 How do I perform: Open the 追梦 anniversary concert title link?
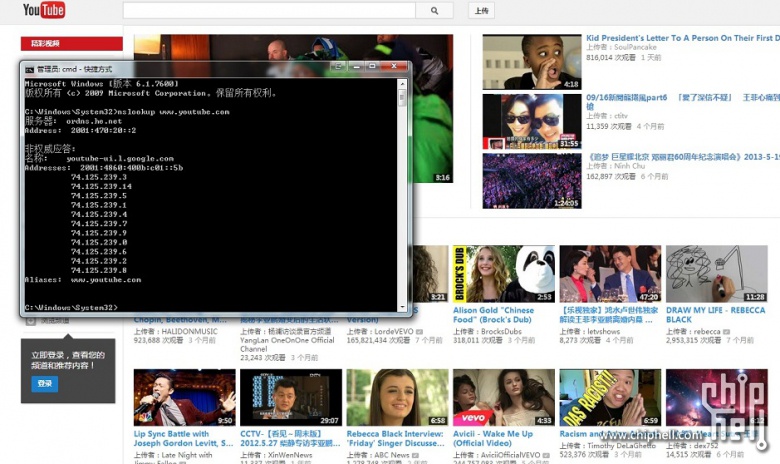coord(682,157)
